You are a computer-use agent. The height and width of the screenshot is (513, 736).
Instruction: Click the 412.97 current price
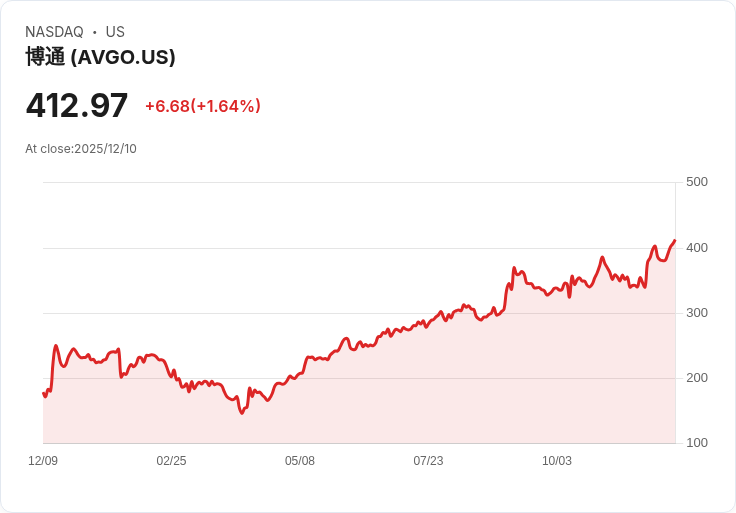(77, 105)
